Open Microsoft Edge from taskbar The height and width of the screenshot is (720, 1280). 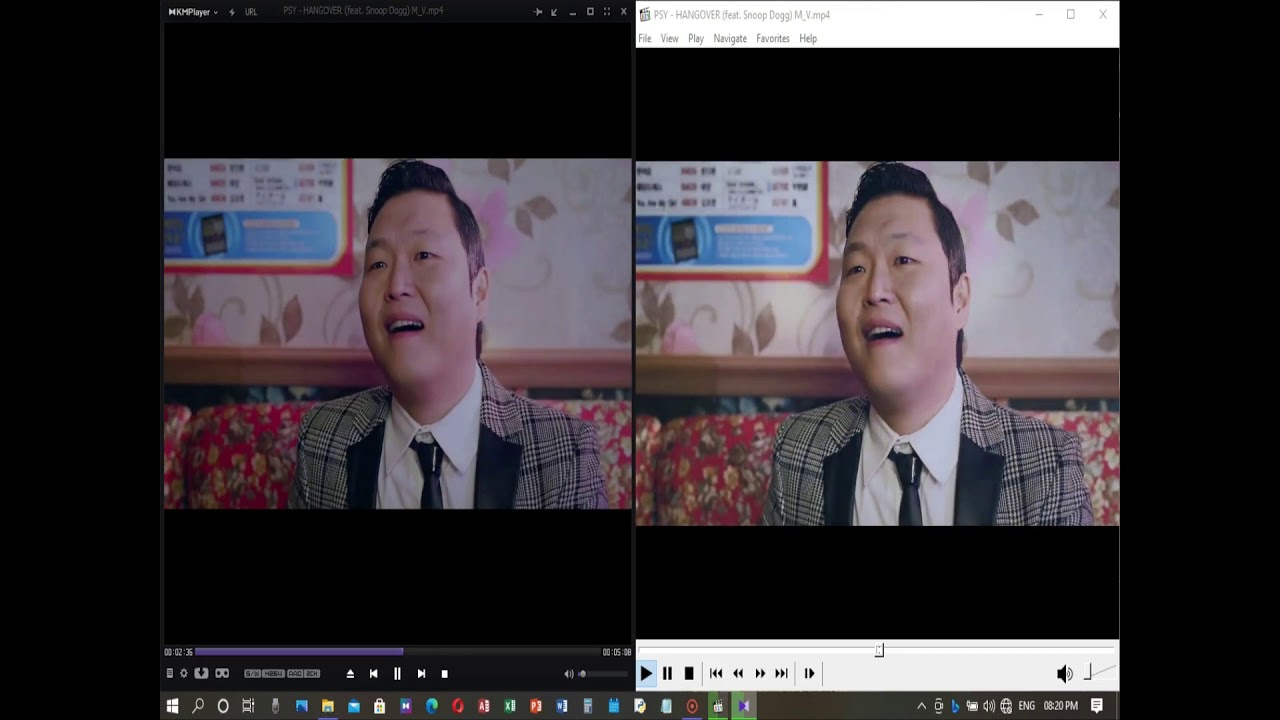[x=432, y=706]
